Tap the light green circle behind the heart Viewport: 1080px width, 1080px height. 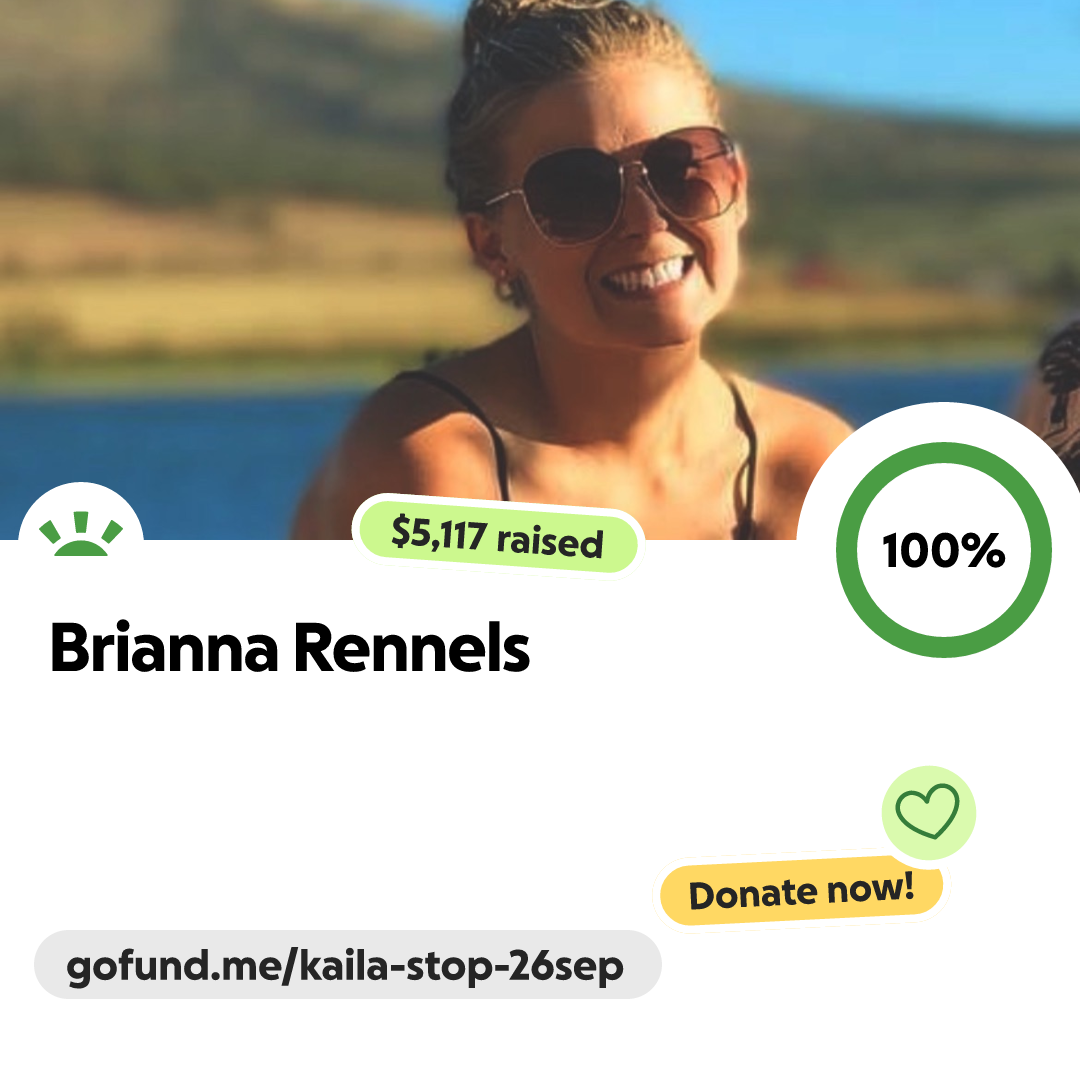point(928,813)
